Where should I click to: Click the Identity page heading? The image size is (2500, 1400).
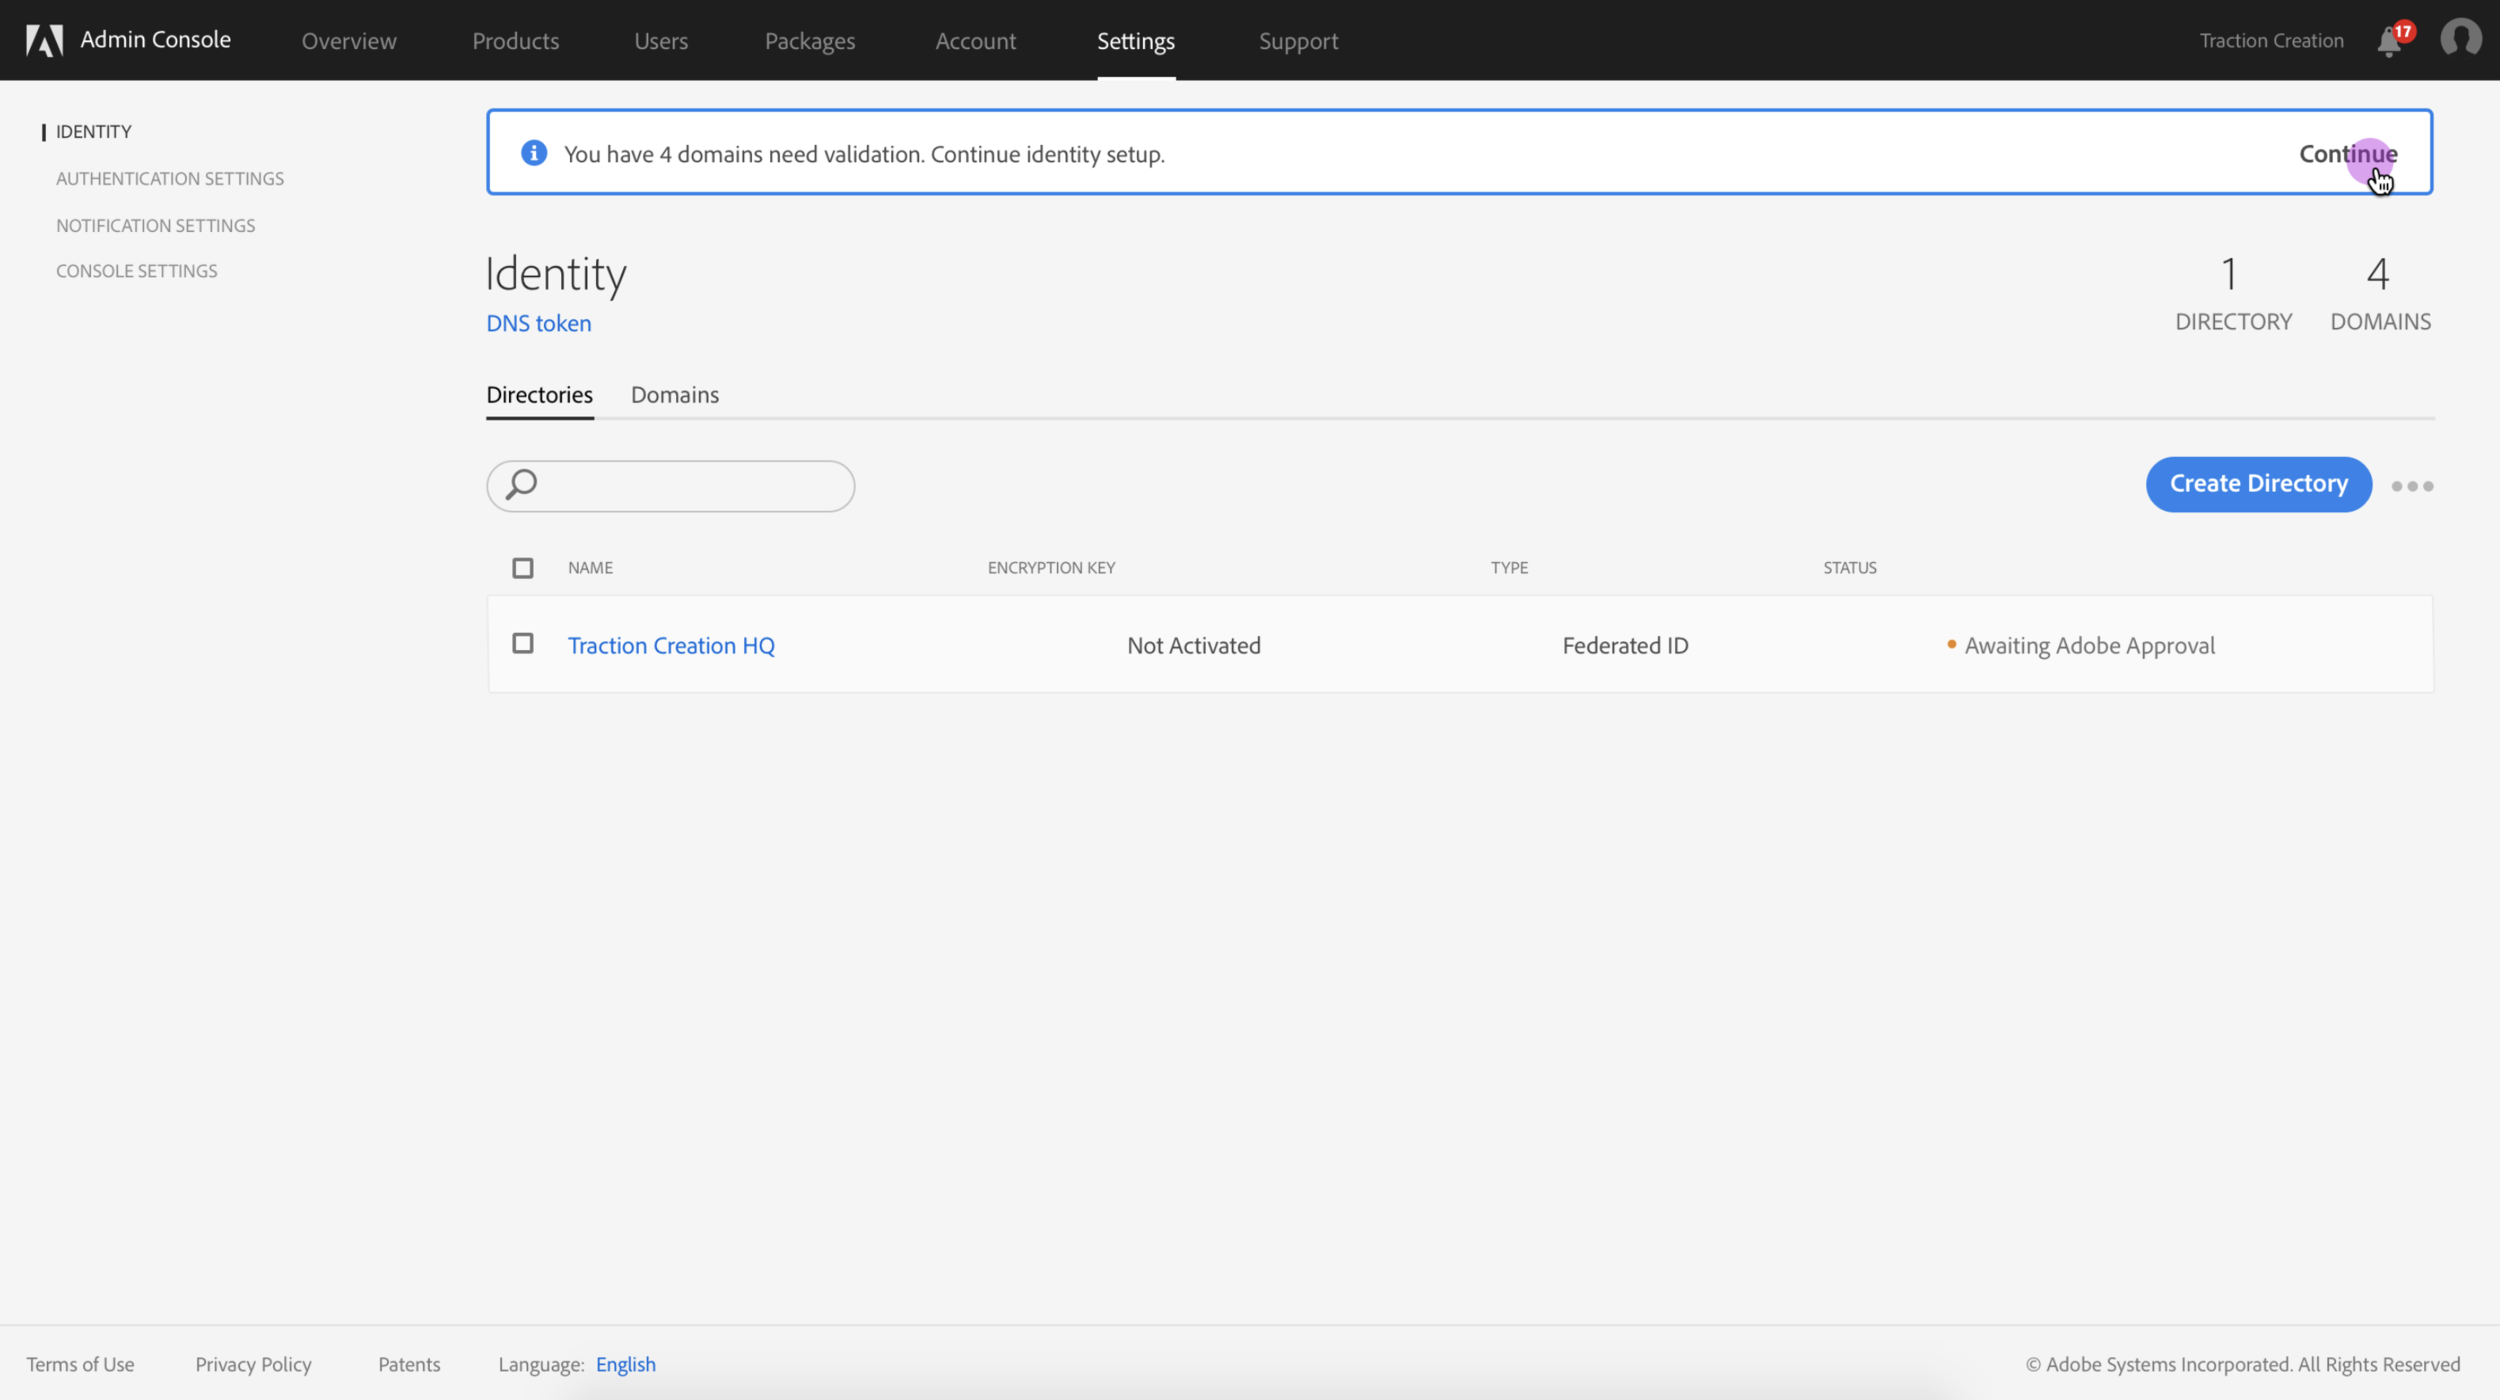(x=557, y=274)
